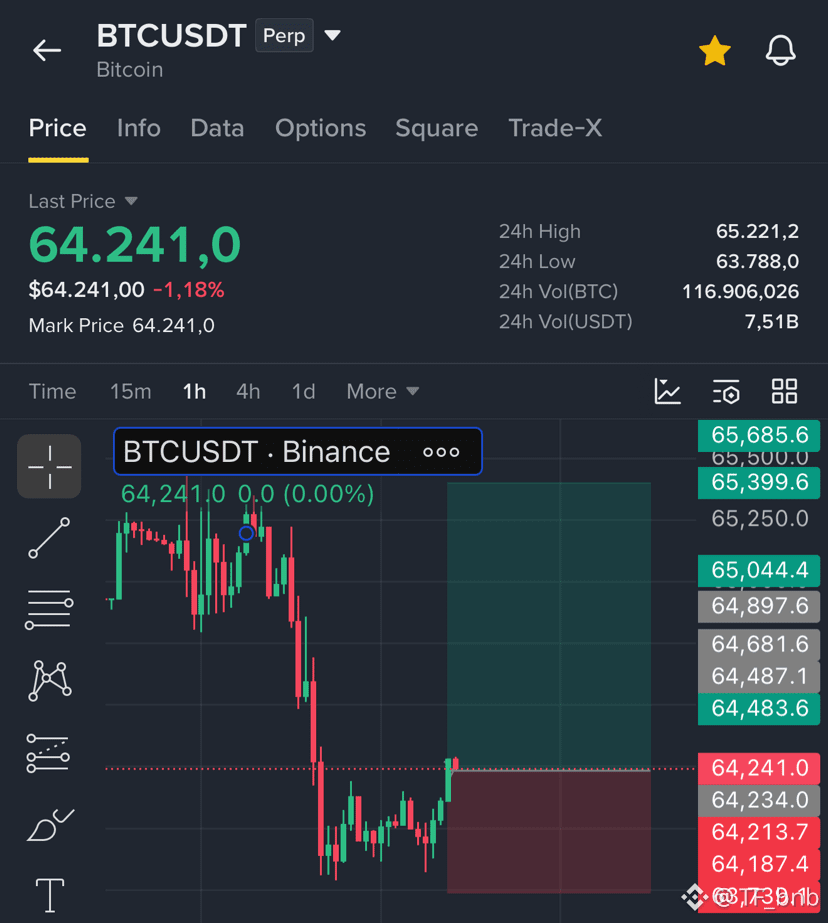Click the 65,399.6 price label
Screen dimensions: 828x923
tap(759, 483)
